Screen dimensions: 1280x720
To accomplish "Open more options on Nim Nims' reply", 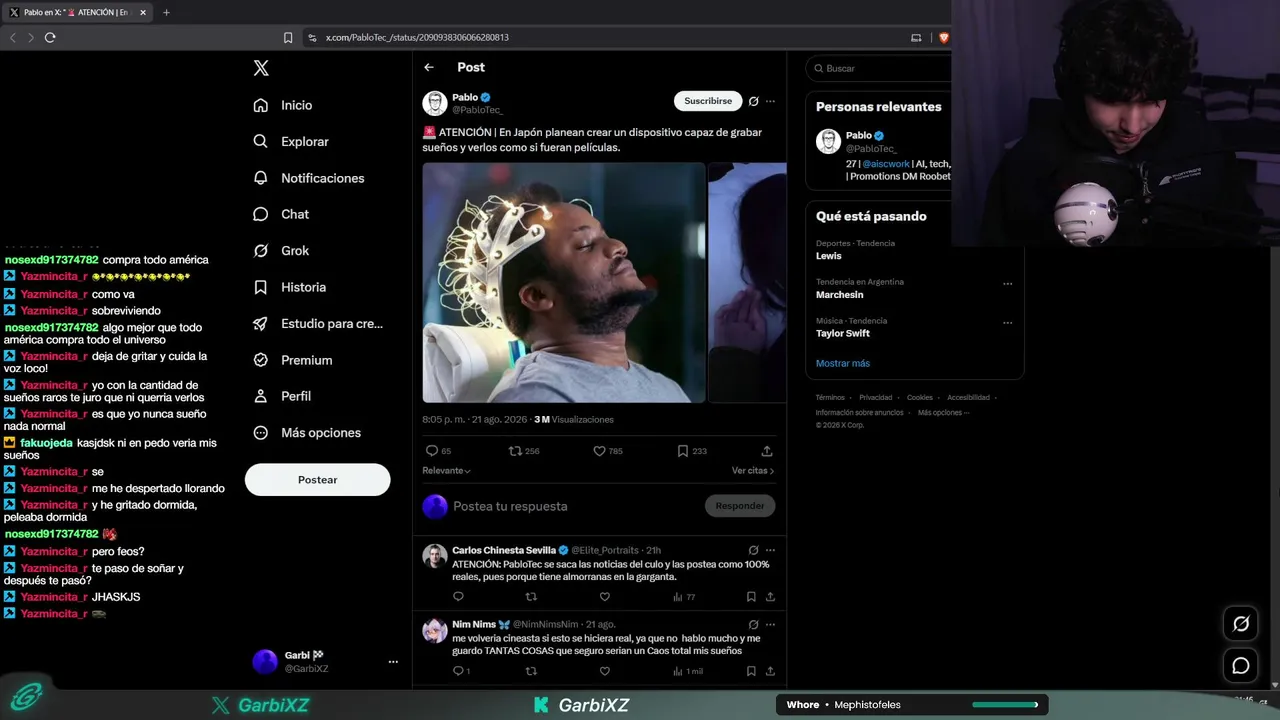I will coord(770,624).
